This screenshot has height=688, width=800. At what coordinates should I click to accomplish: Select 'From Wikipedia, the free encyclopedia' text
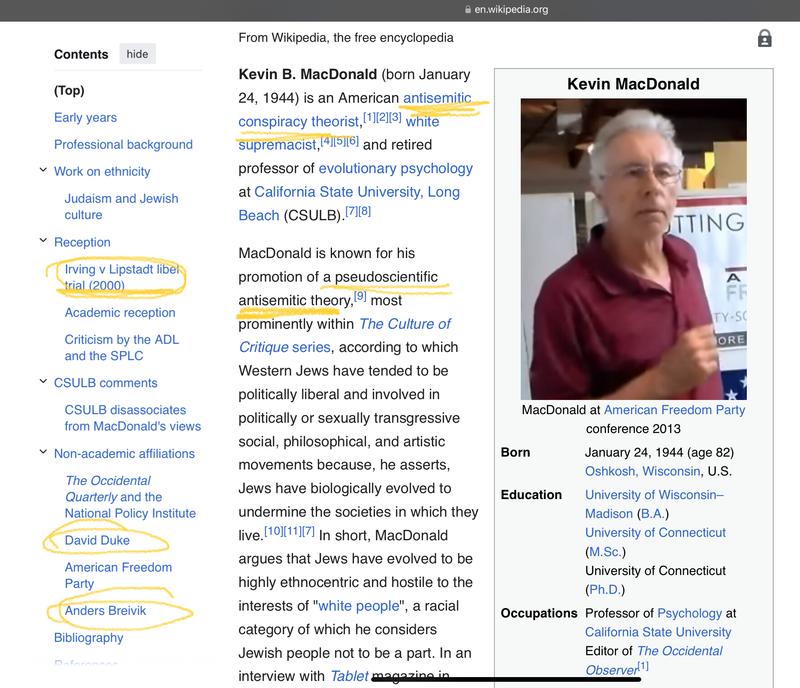(346, 38)
